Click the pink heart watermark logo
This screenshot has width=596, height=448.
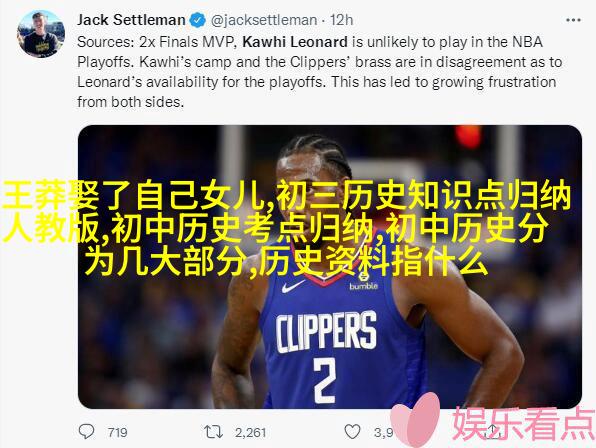tap(416, 419)
